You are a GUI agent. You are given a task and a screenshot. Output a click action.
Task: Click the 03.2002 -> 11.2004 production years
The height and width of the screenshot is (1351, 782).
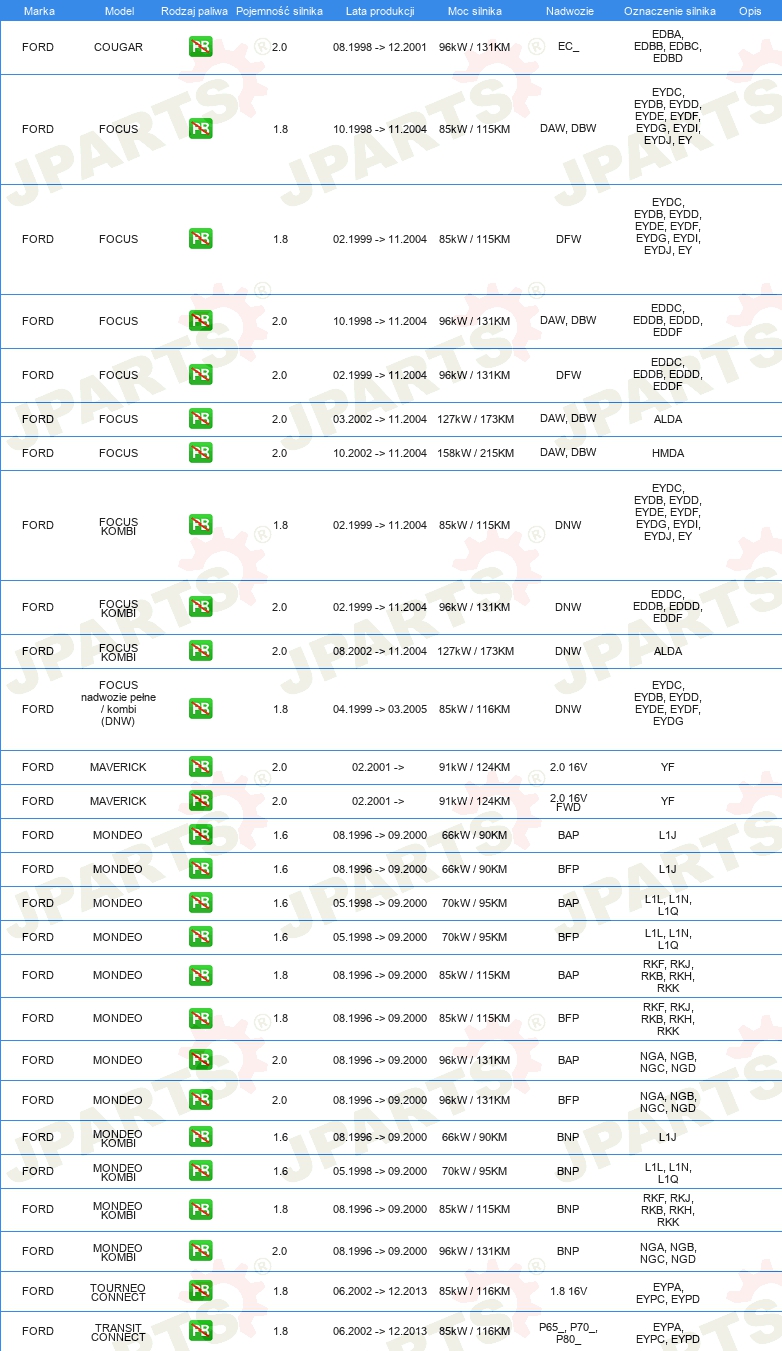point(380,419)
